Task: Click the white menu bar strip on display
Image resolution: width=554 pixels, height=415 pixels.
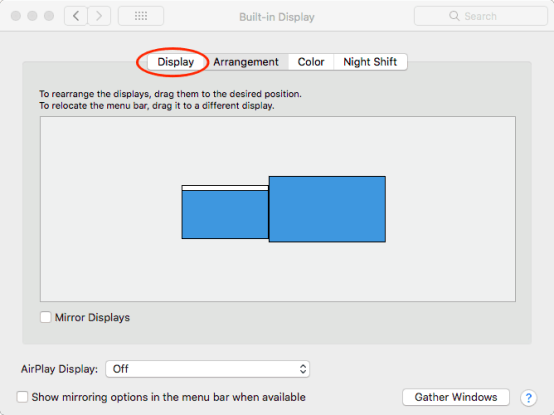Action: [x=225, y=188]
